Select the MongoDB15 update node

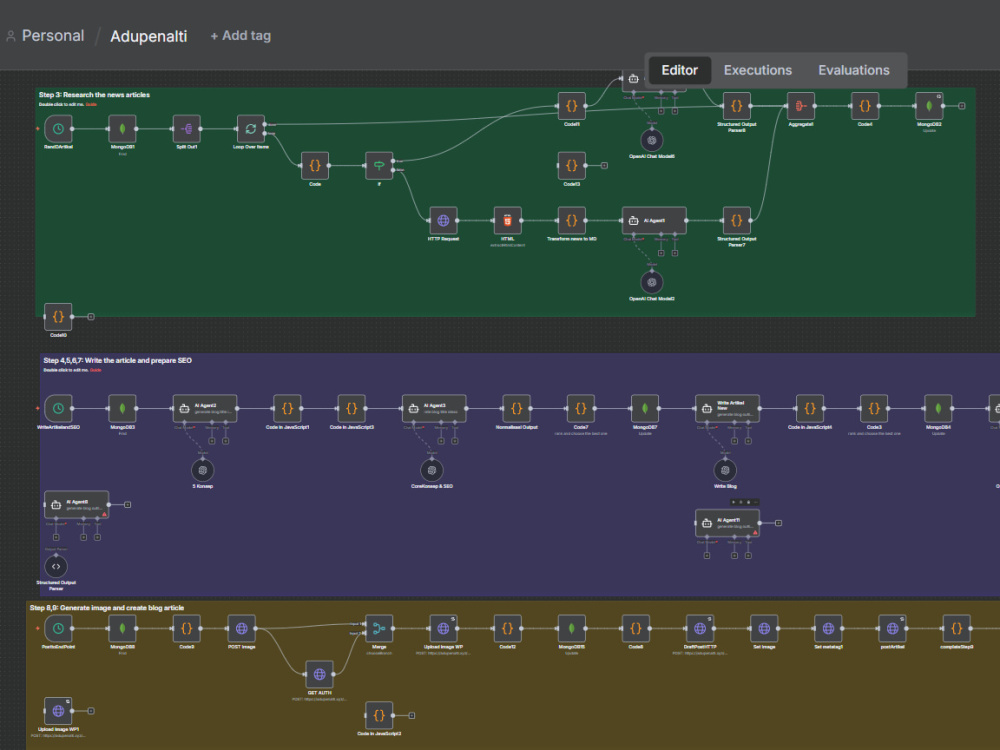pos(571,629)
